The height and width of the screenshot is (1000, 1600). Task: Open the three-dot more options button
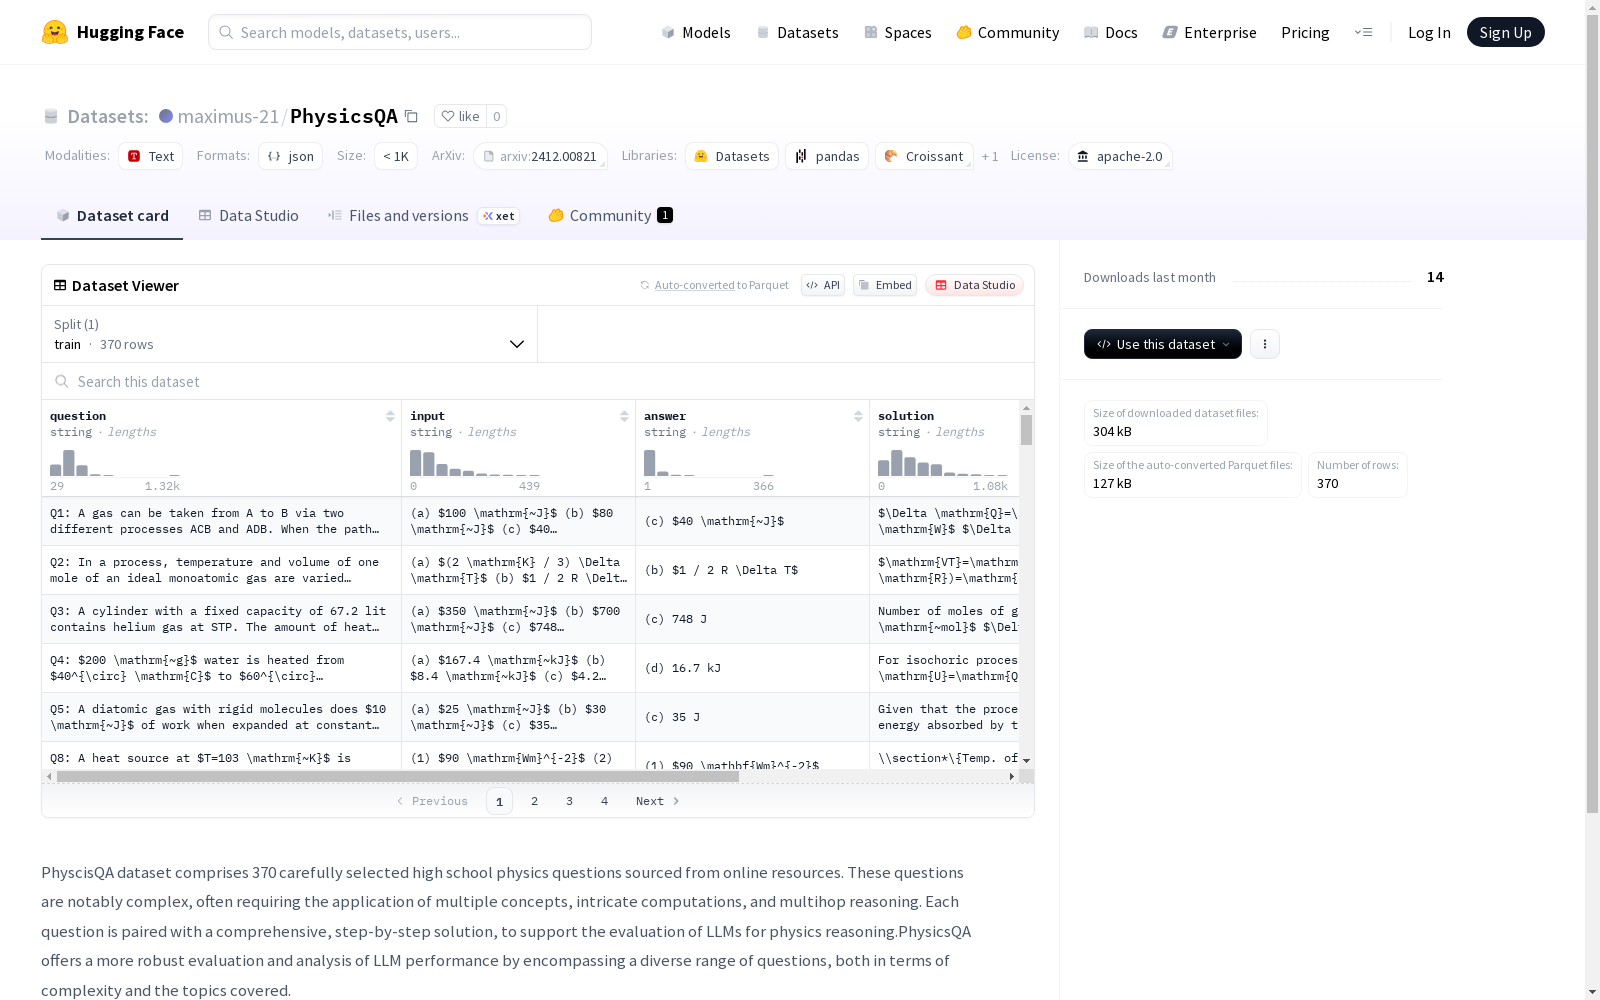coord(1265,344)
